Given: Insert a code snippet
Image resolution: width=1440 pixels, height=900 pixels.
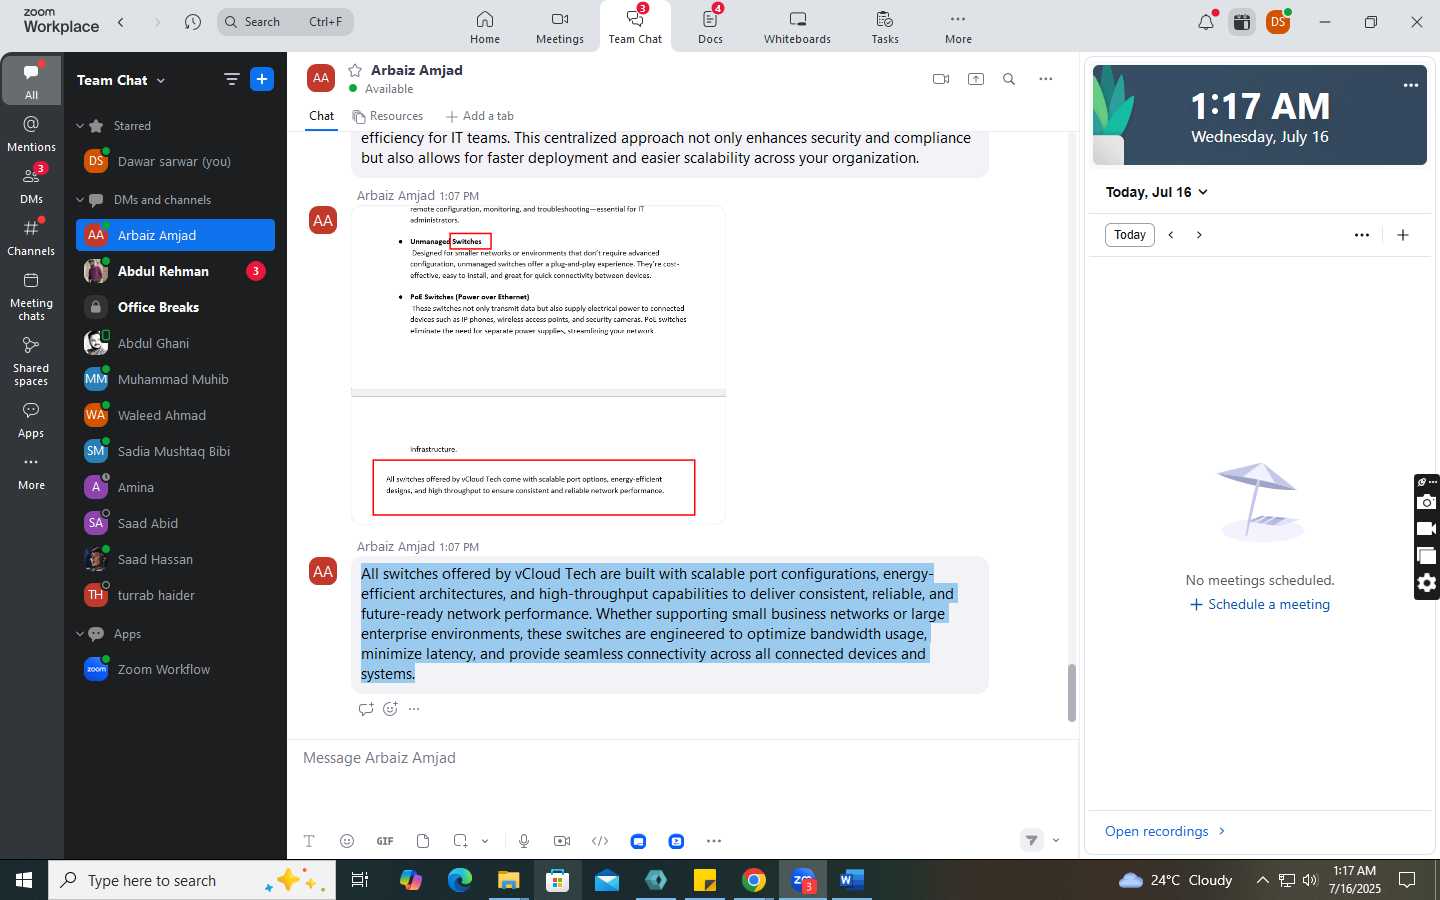Looking at the screenshot, I should [600, 841].
